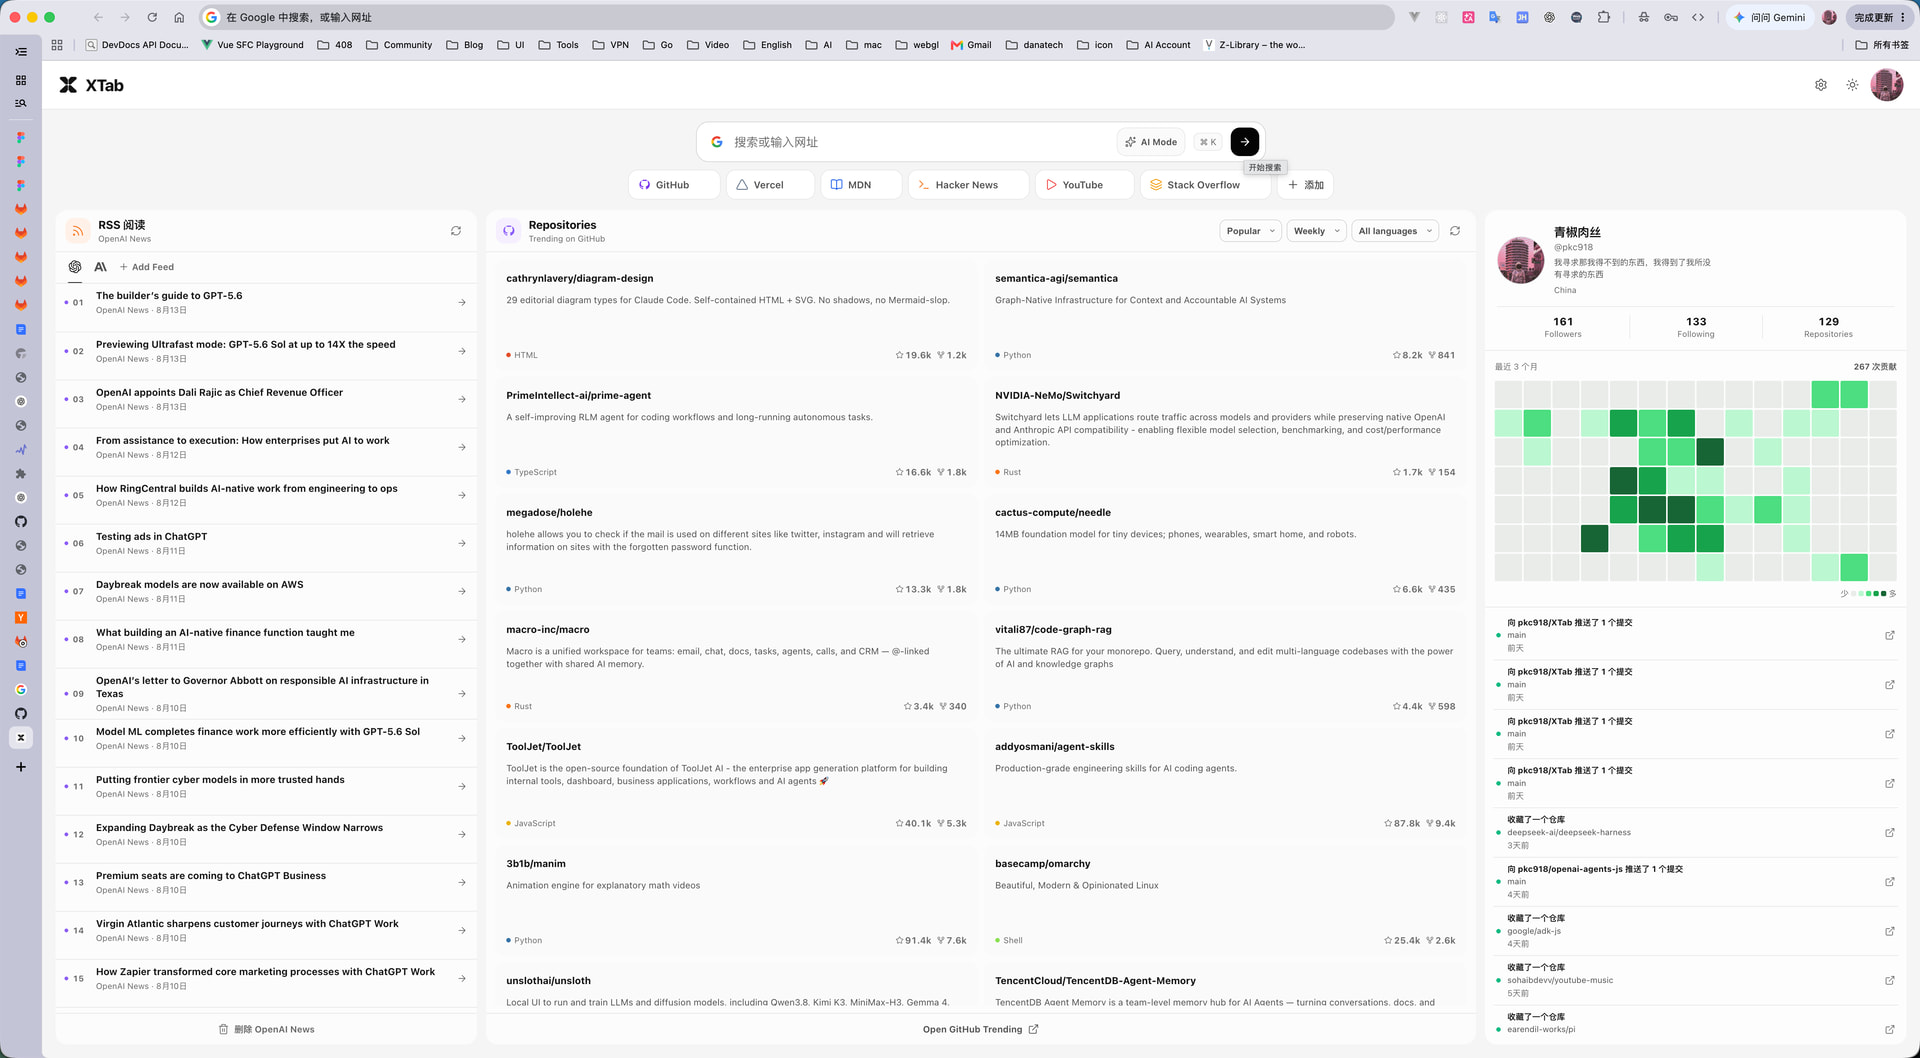Open the webgl bookmarks folder
The image size is (1920, 1058).
917,45
